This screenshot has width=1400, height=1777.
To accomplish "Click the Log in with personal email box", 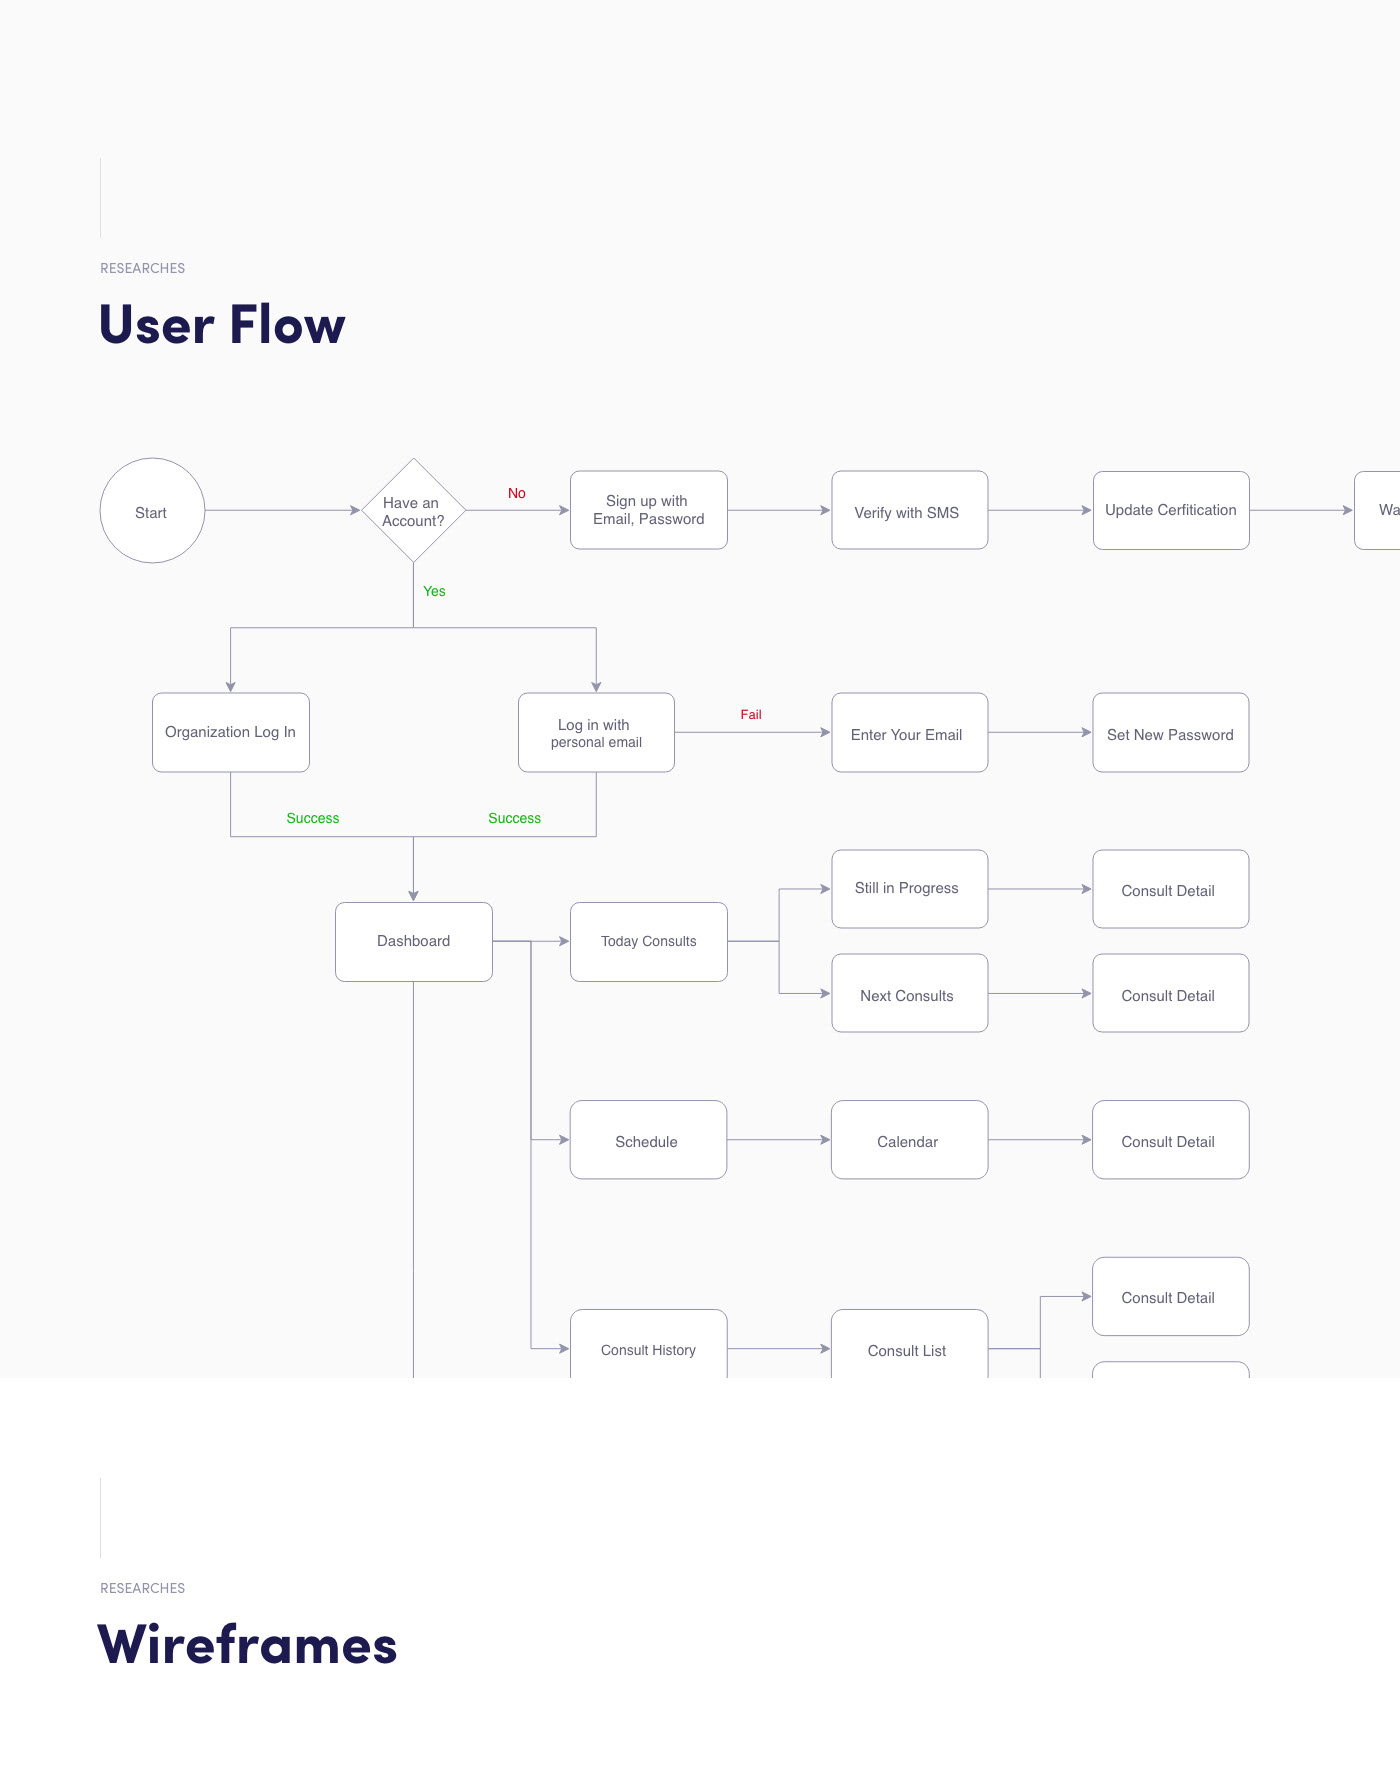I will 596,732.
